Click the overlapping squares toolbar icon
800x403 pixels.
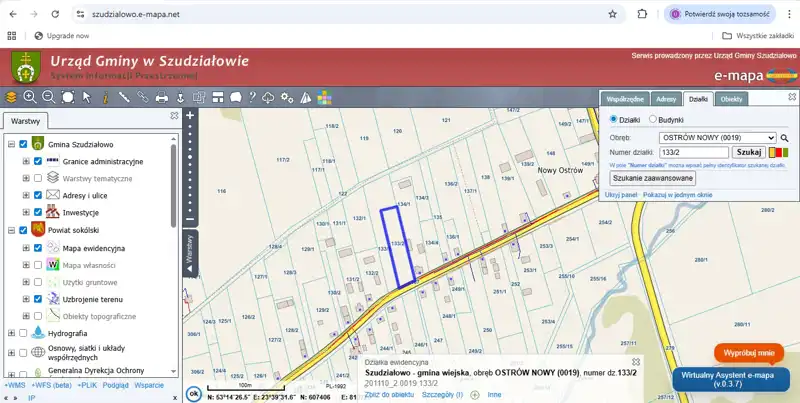[198, 97]
